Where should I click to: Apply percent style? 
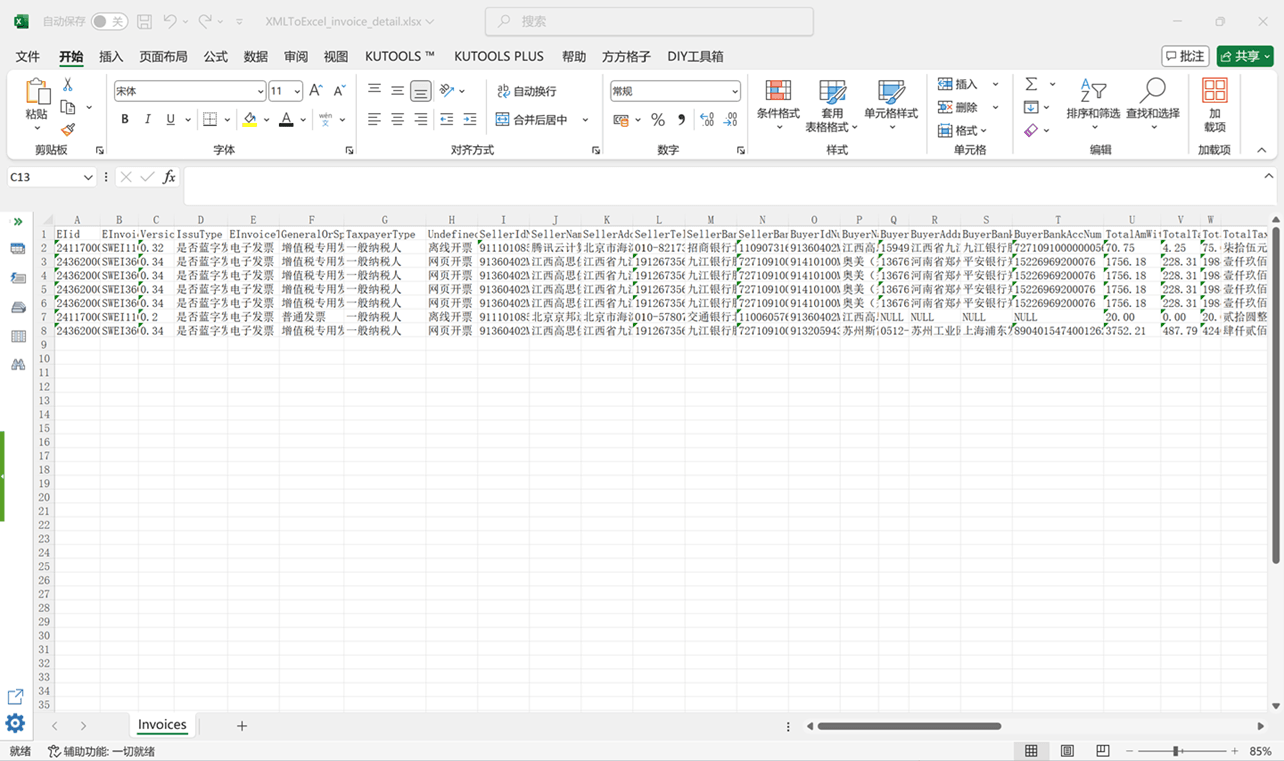pos(658,120)
